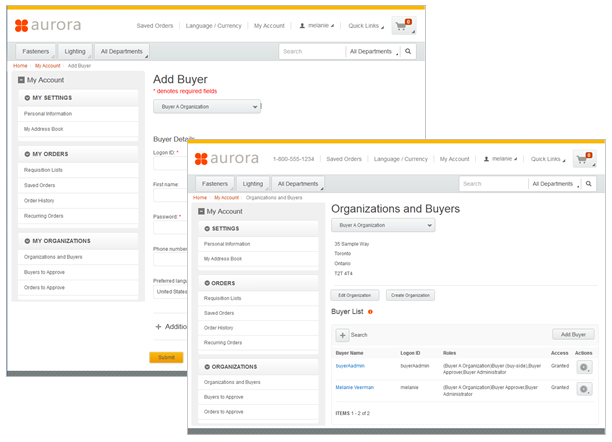Click in Search field of Add Buyer window

[312, 52]
